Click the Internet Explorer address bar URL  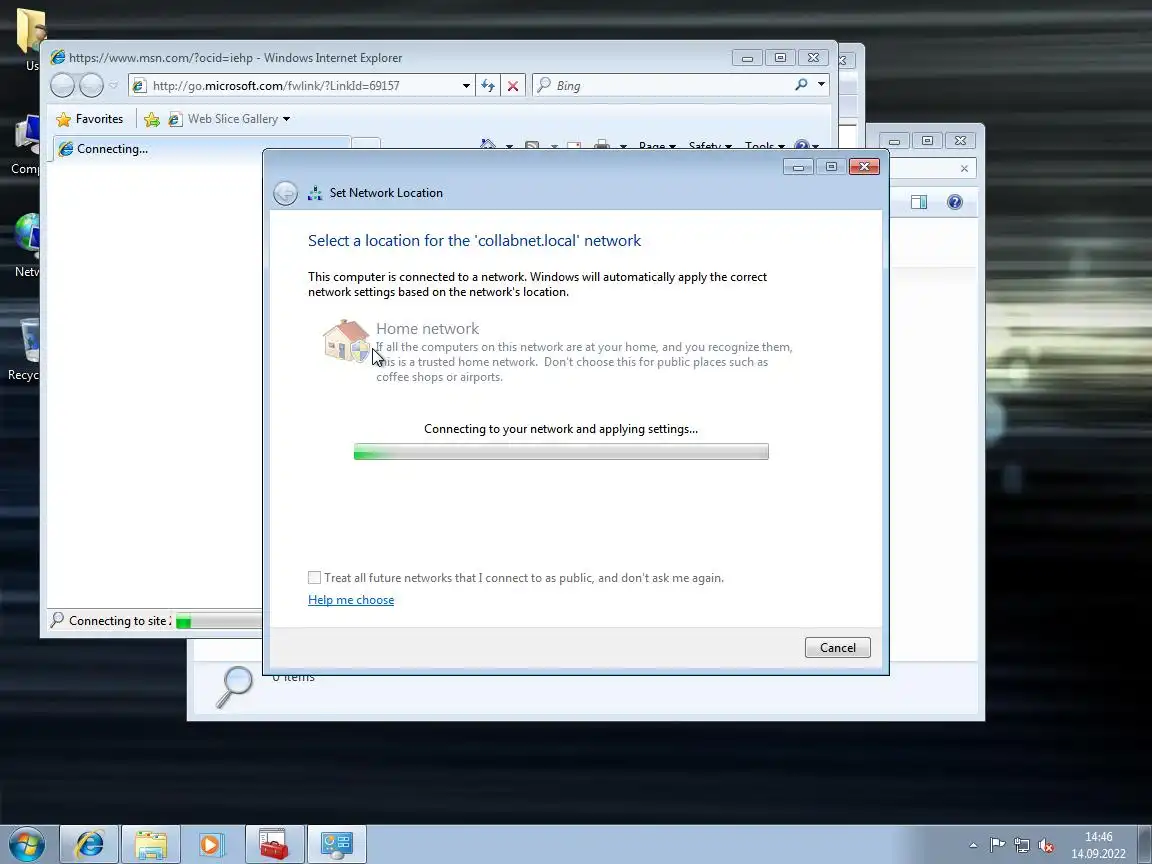[x=276, y=86]
